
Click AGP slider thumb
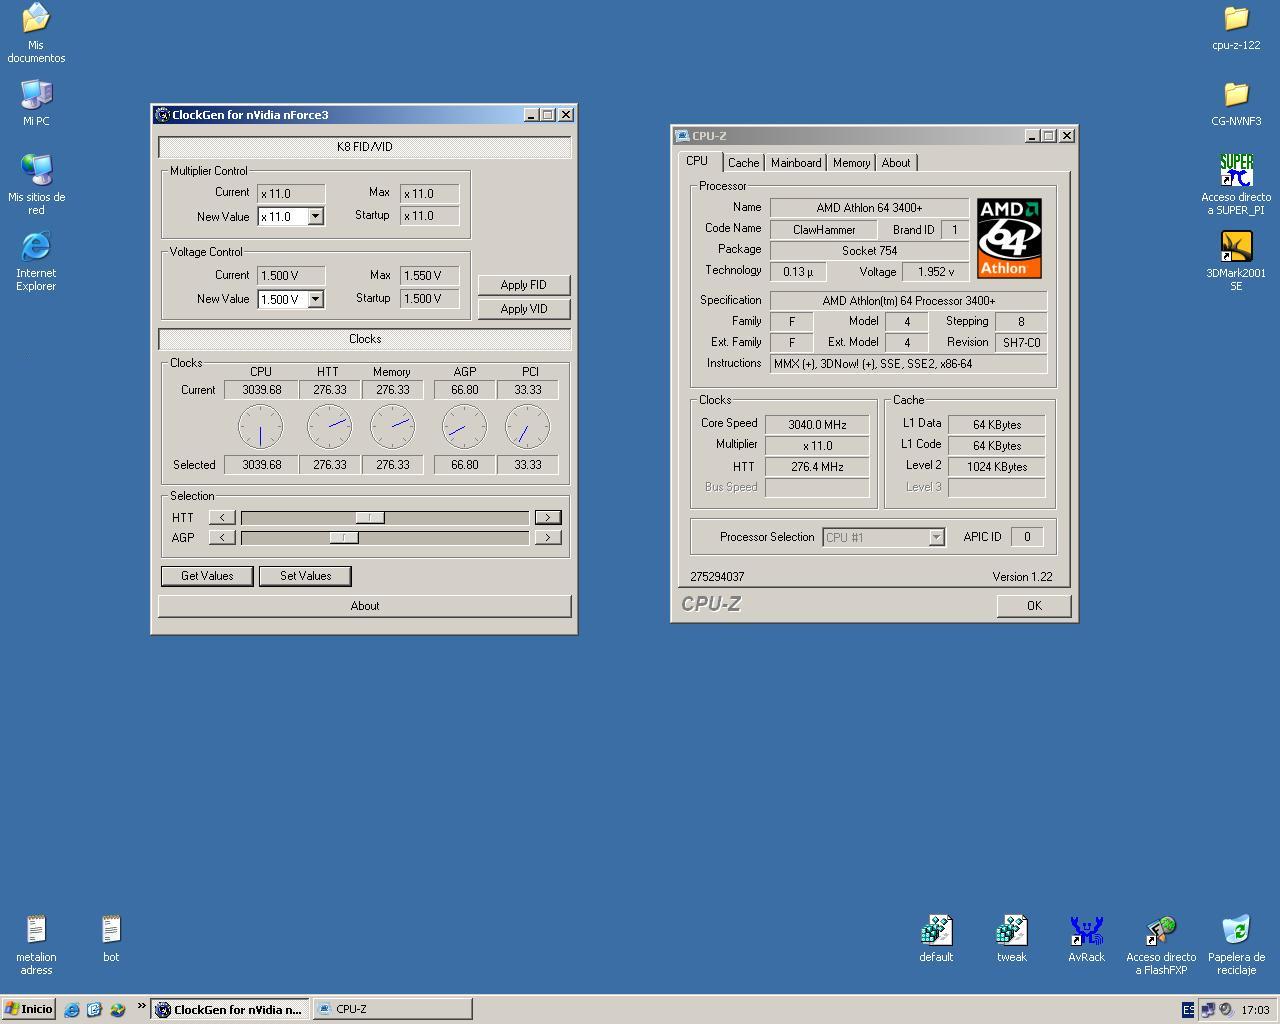(344, 537)
